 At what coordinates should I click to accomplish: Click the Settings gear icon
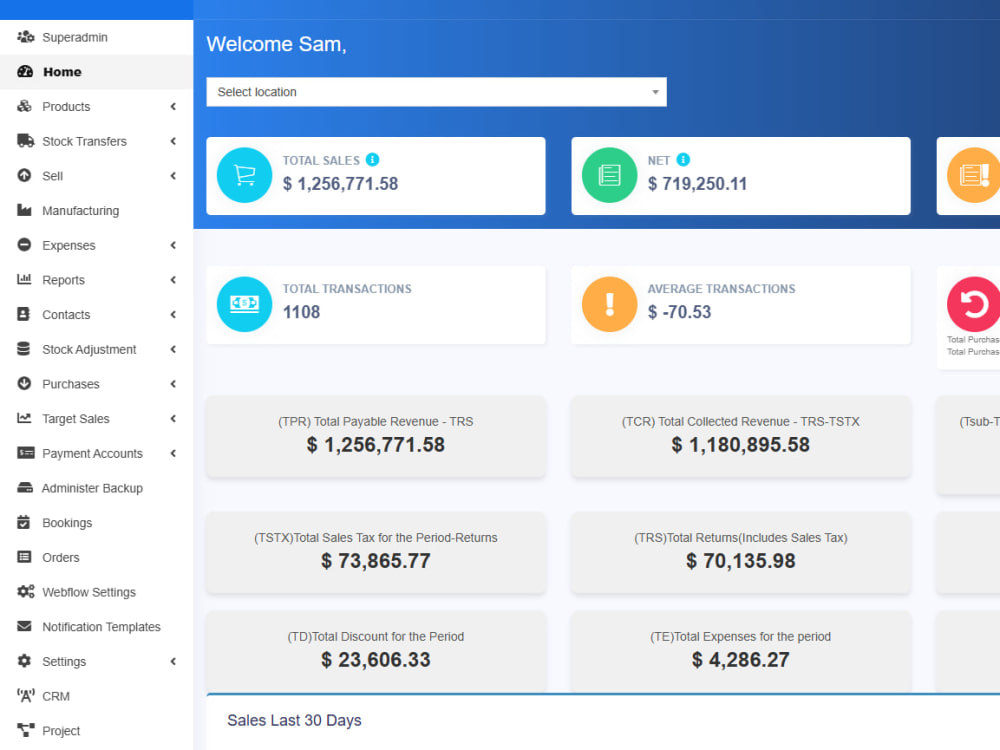click(x=24, y=660)
